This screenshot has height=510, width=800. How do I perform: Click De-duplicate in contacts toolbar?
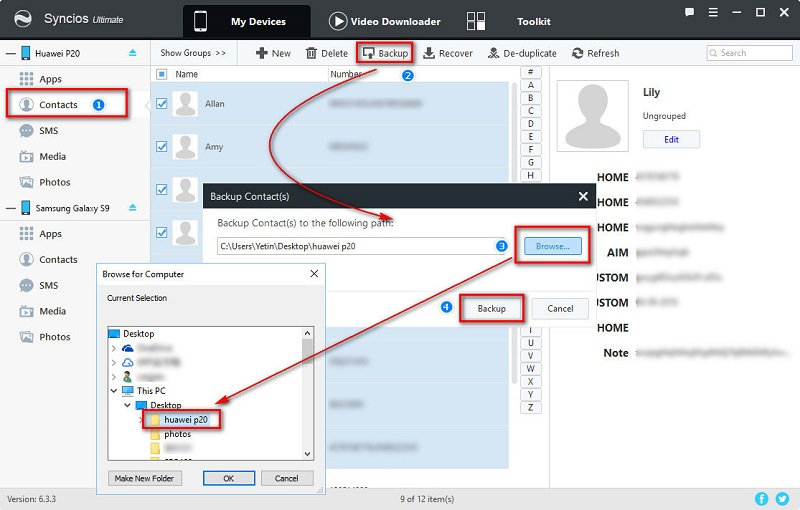(522, 53)
